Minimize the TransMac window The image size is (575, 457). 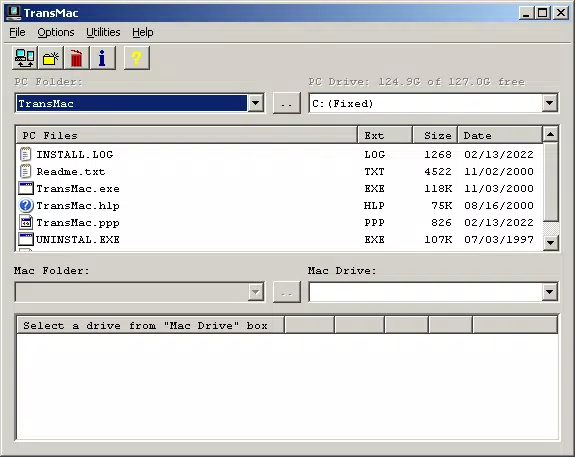(x=527, y=13)
